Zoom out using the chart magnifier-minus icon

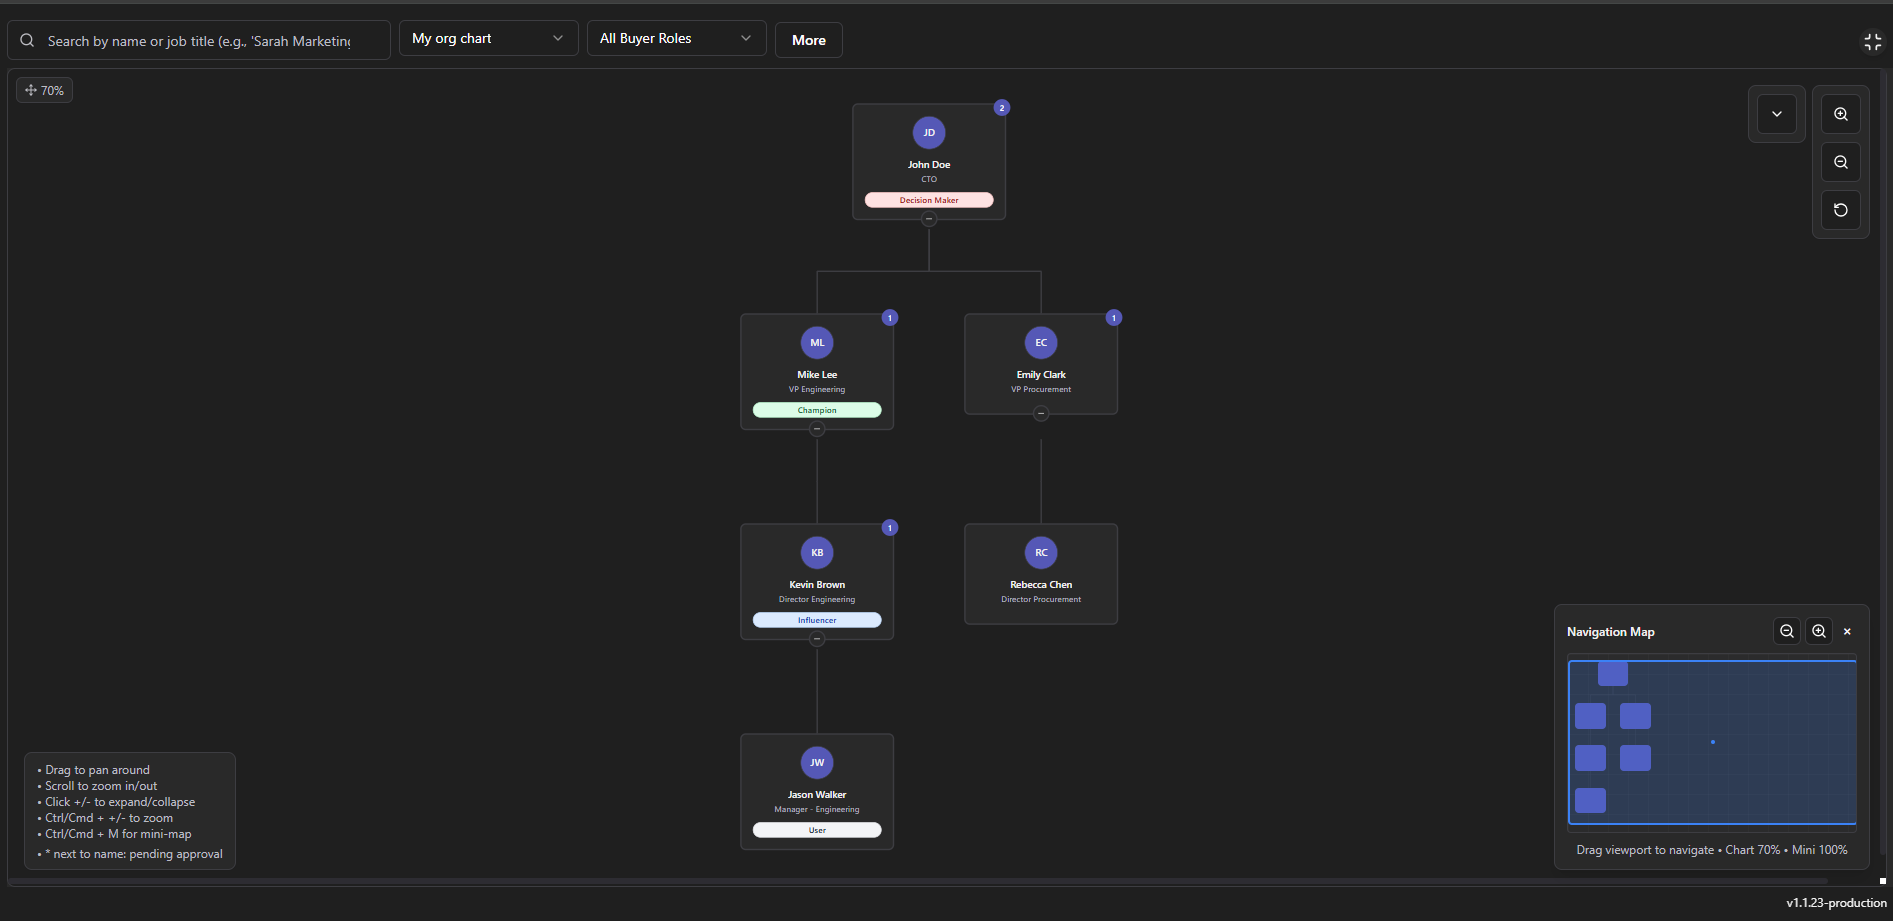point(1840,161)
